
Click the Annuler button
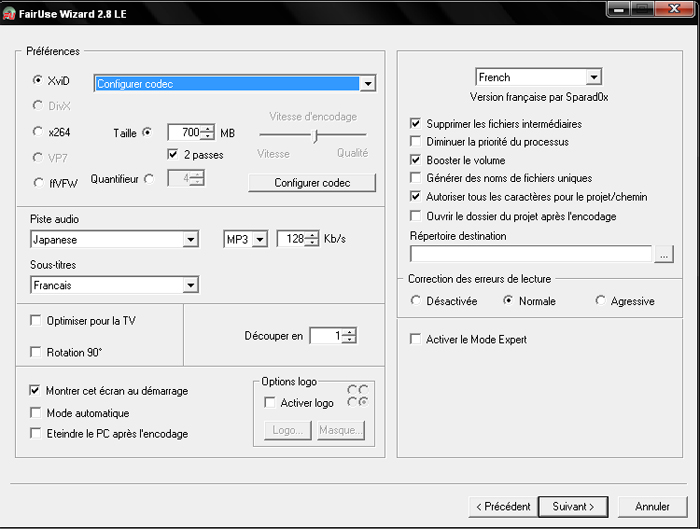[x=652, y=507]
